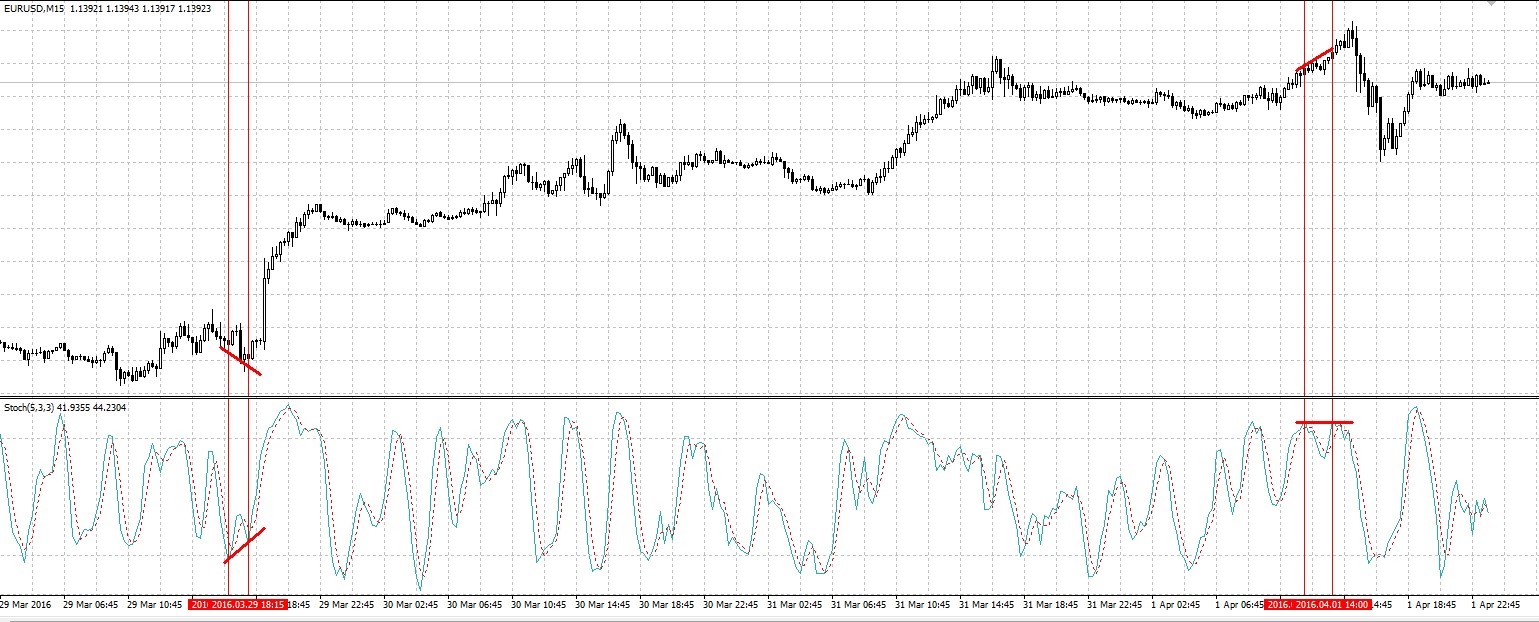Image resolution: width=1539 pixels, height=622 pixels.
Task: Click the 31 Mar 02:45 time axis label
Action: [x=795, y=605]
